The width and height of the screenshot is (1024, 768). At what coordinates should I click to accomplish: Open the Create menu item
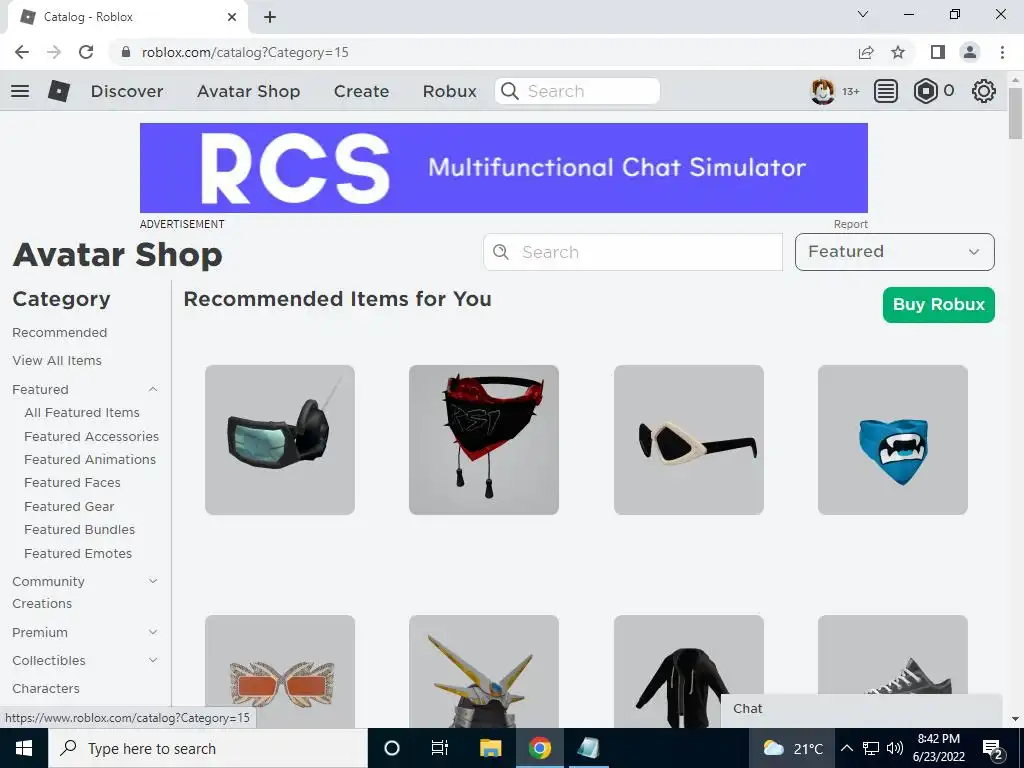(361, 91)
